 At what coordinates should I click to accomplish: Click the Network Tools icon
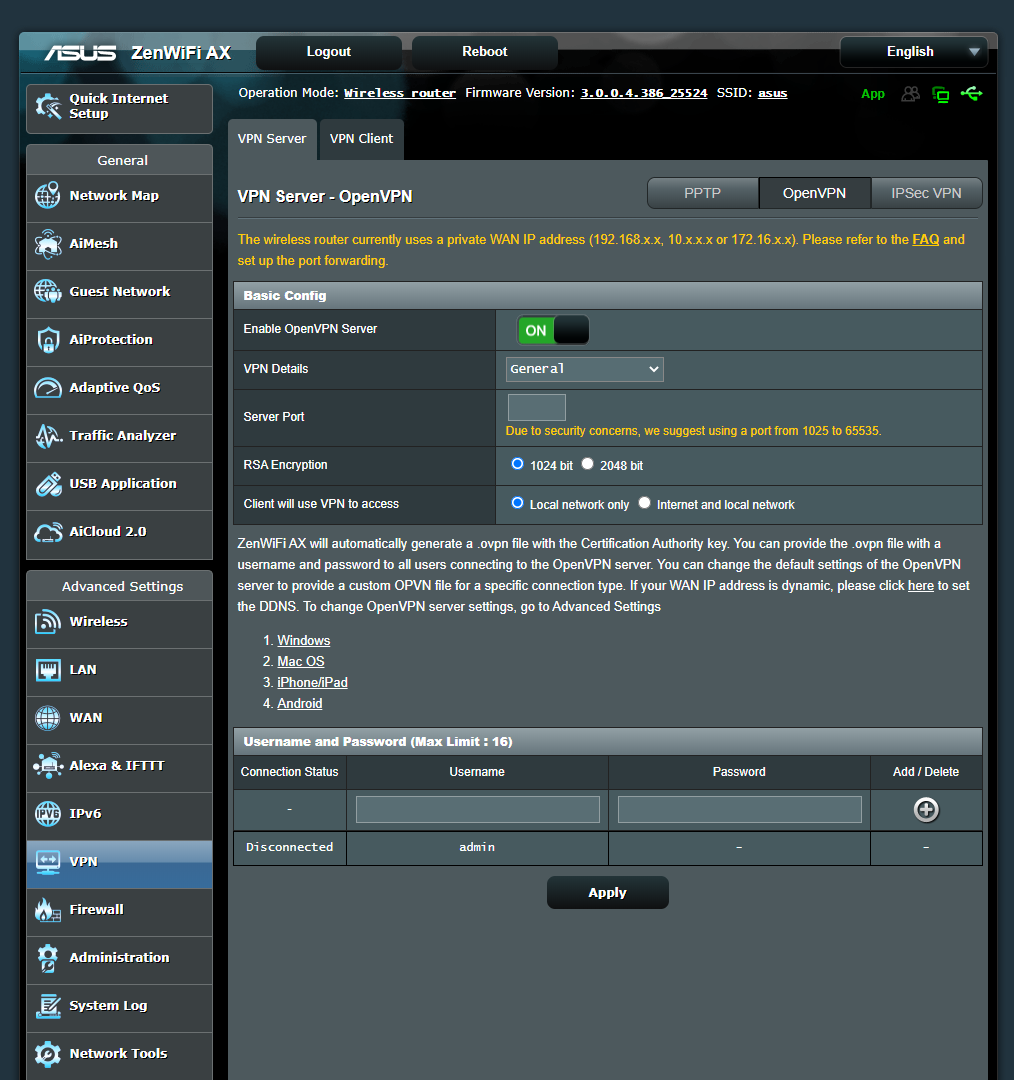[x=48, y=1054]
